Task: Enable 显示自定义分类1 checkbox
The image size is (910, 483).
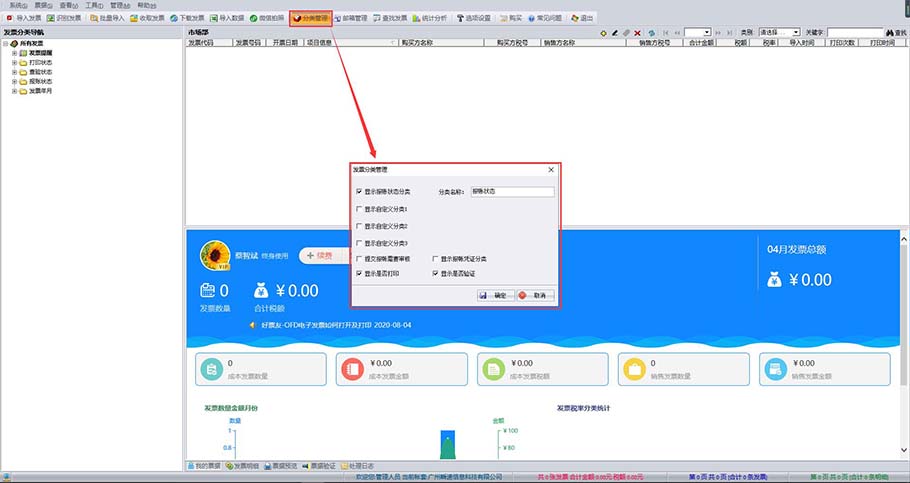Action: point(360,209)
